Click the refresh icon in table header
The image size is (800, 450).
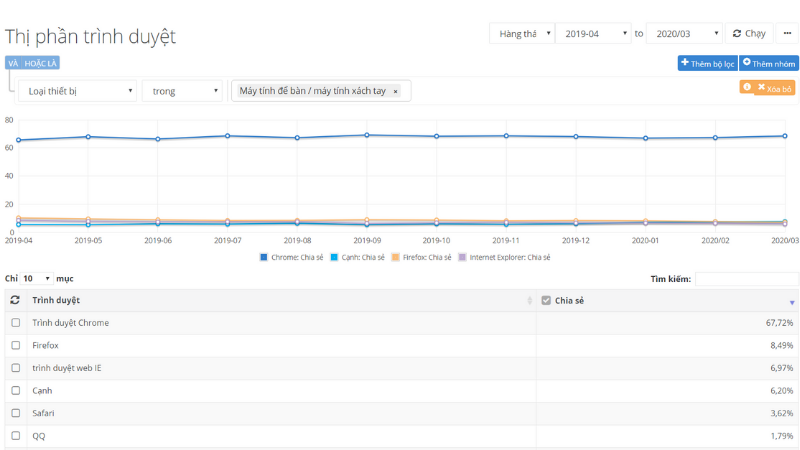coord(15,300)
